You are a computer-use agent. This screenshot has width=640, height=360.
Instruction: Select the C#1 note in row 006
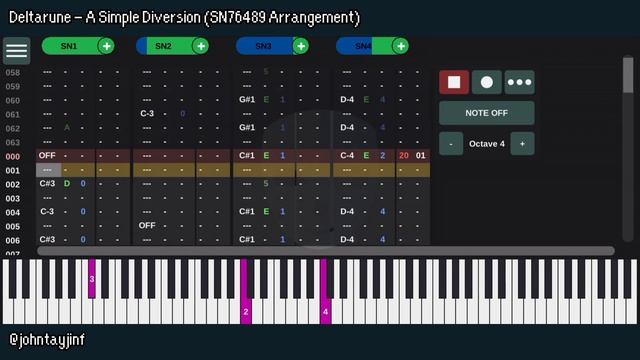[x=247, y=239]
